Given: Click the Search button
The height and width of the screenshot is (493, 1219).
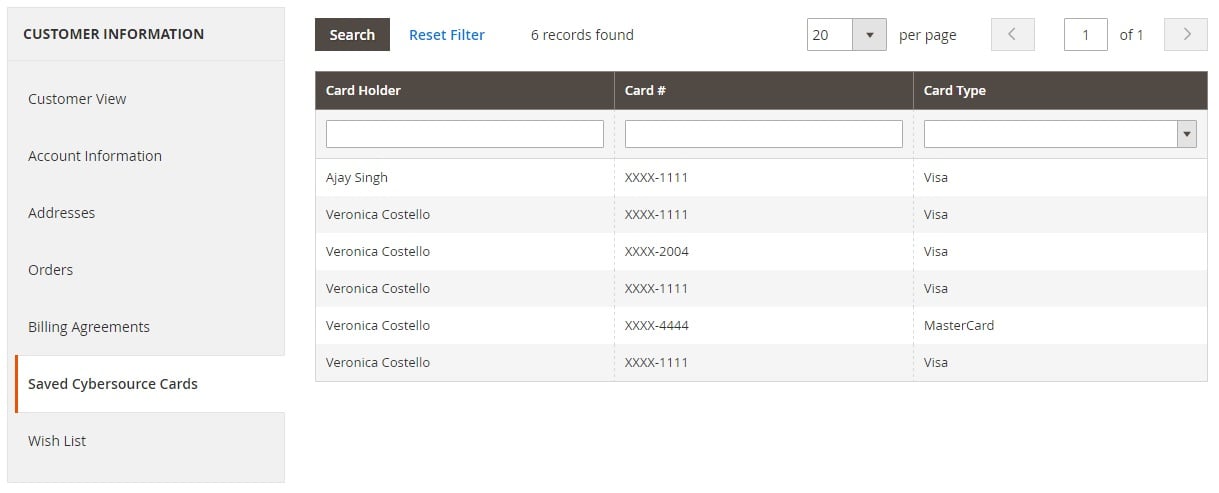Looking at the screenshot, I should coord(352,34).
